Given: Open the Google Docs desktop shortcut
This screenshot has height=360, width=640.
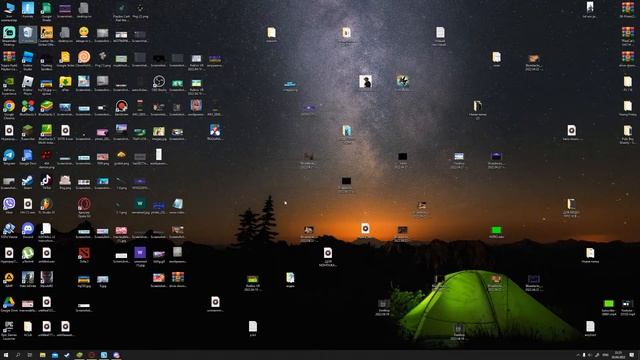Looking at the screenshot, I should (28, 156).
